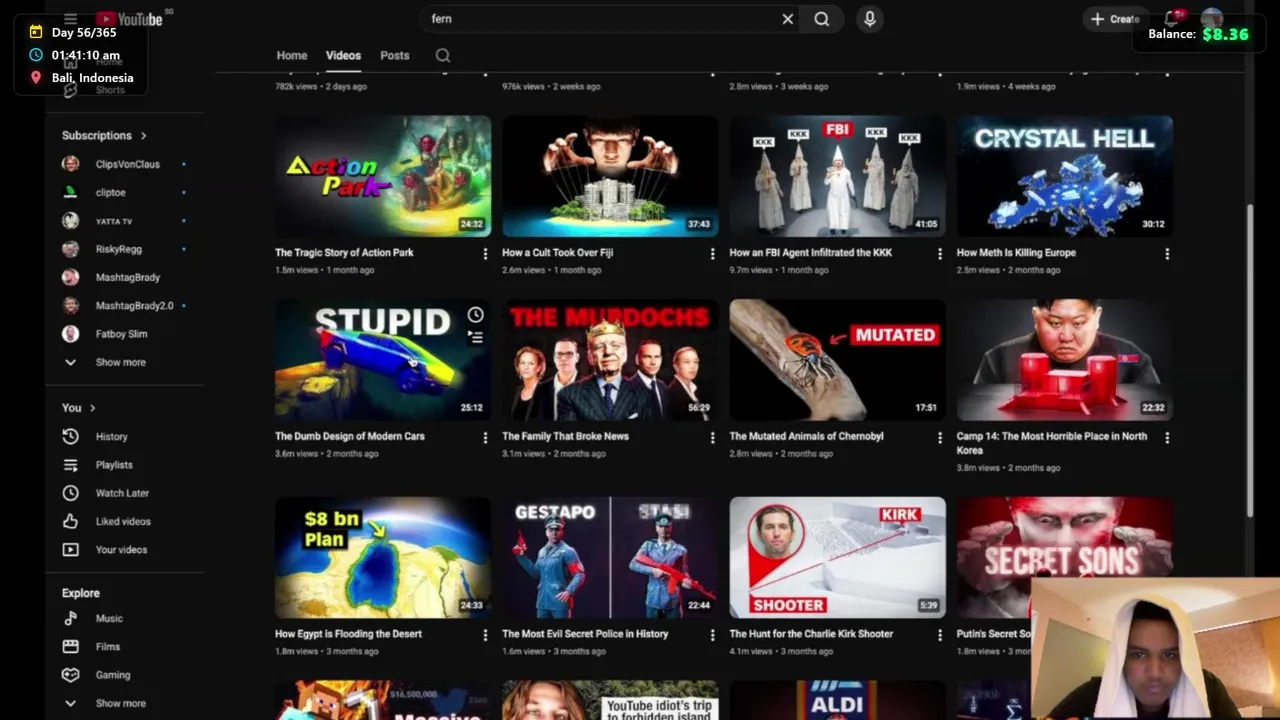Open options for Mutated Animals of Chernobyl
The width and height of the screenshot is (1280, 720).
coord(939,438)
